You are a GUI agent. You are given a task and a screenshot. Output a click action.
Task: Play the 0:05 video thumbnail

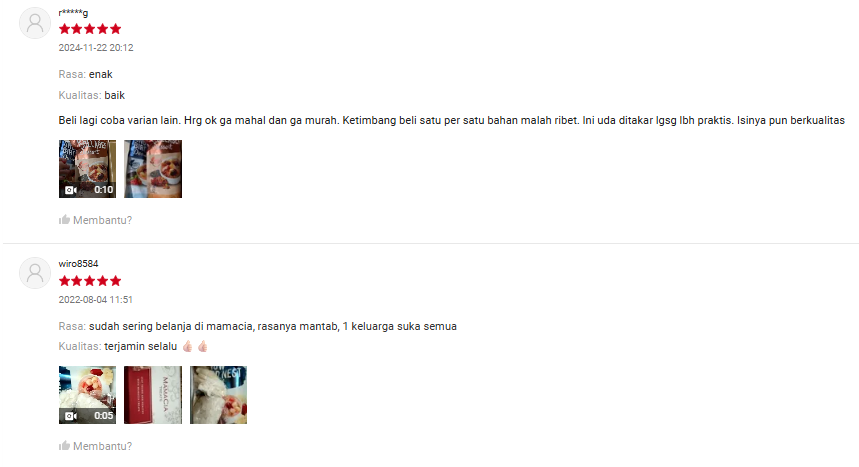click(88, 395)
